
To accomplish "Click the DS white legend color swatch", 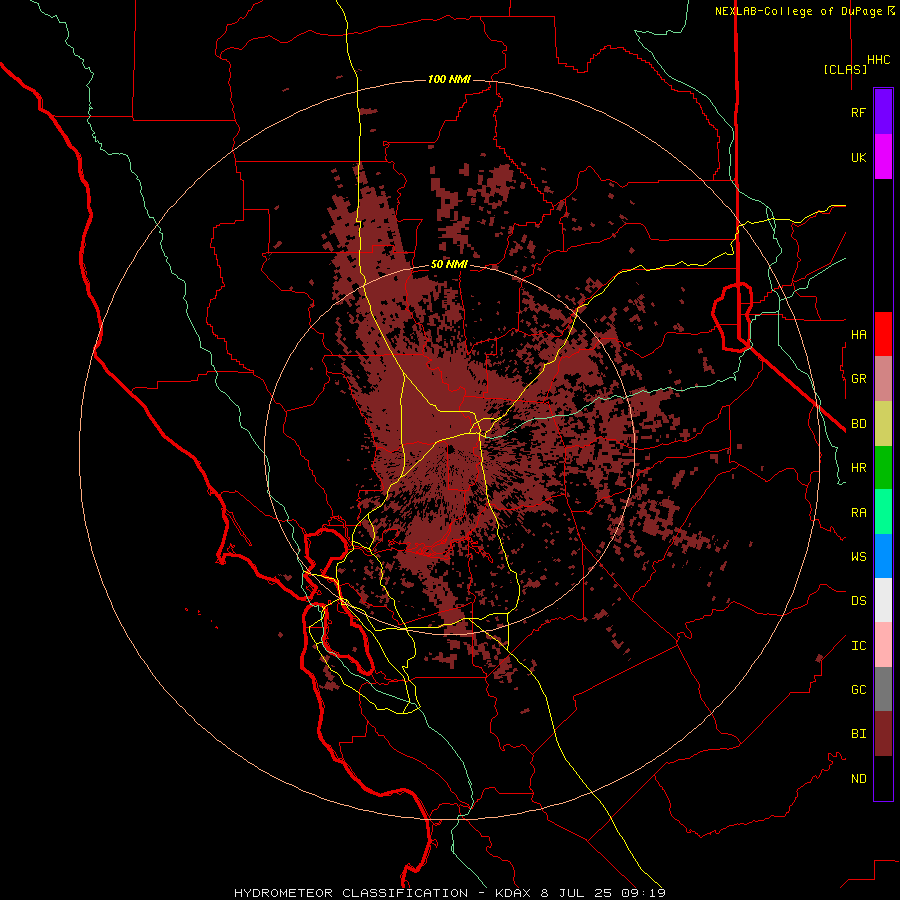I will [883, 600].
